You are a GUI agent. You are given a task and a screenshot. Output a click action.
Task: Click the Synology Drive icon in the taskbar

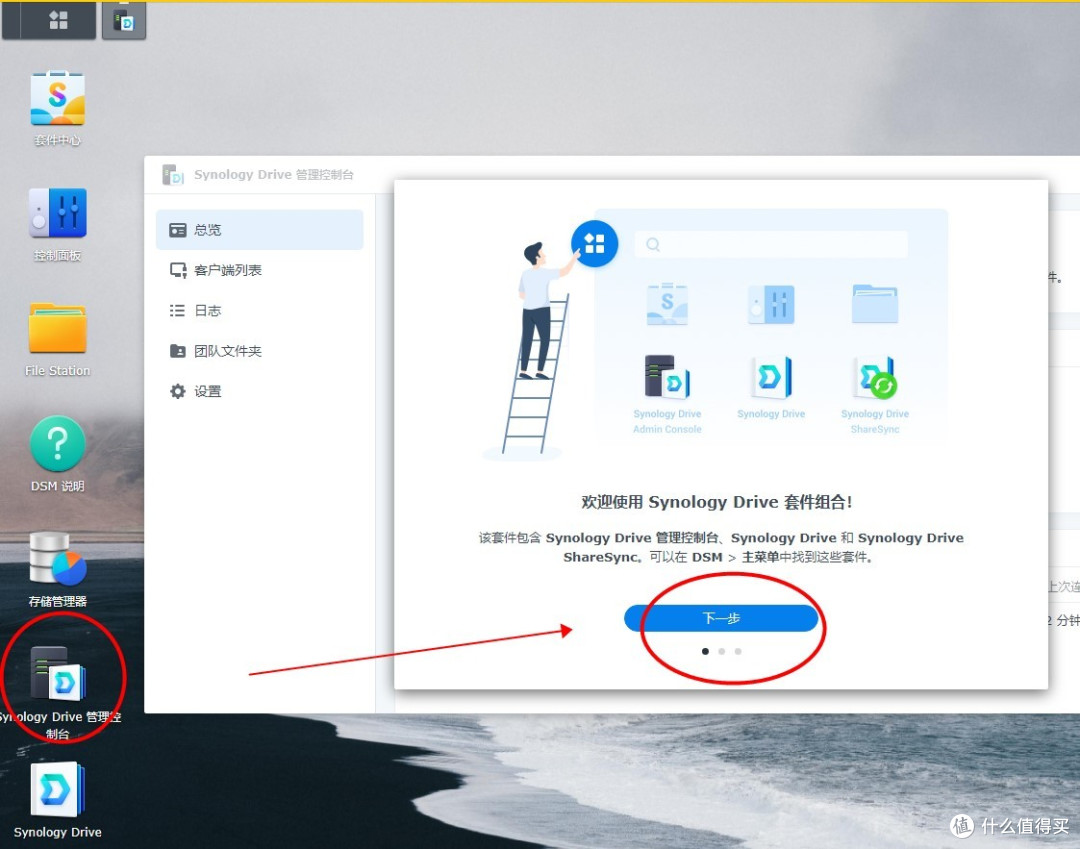[124, 20]
